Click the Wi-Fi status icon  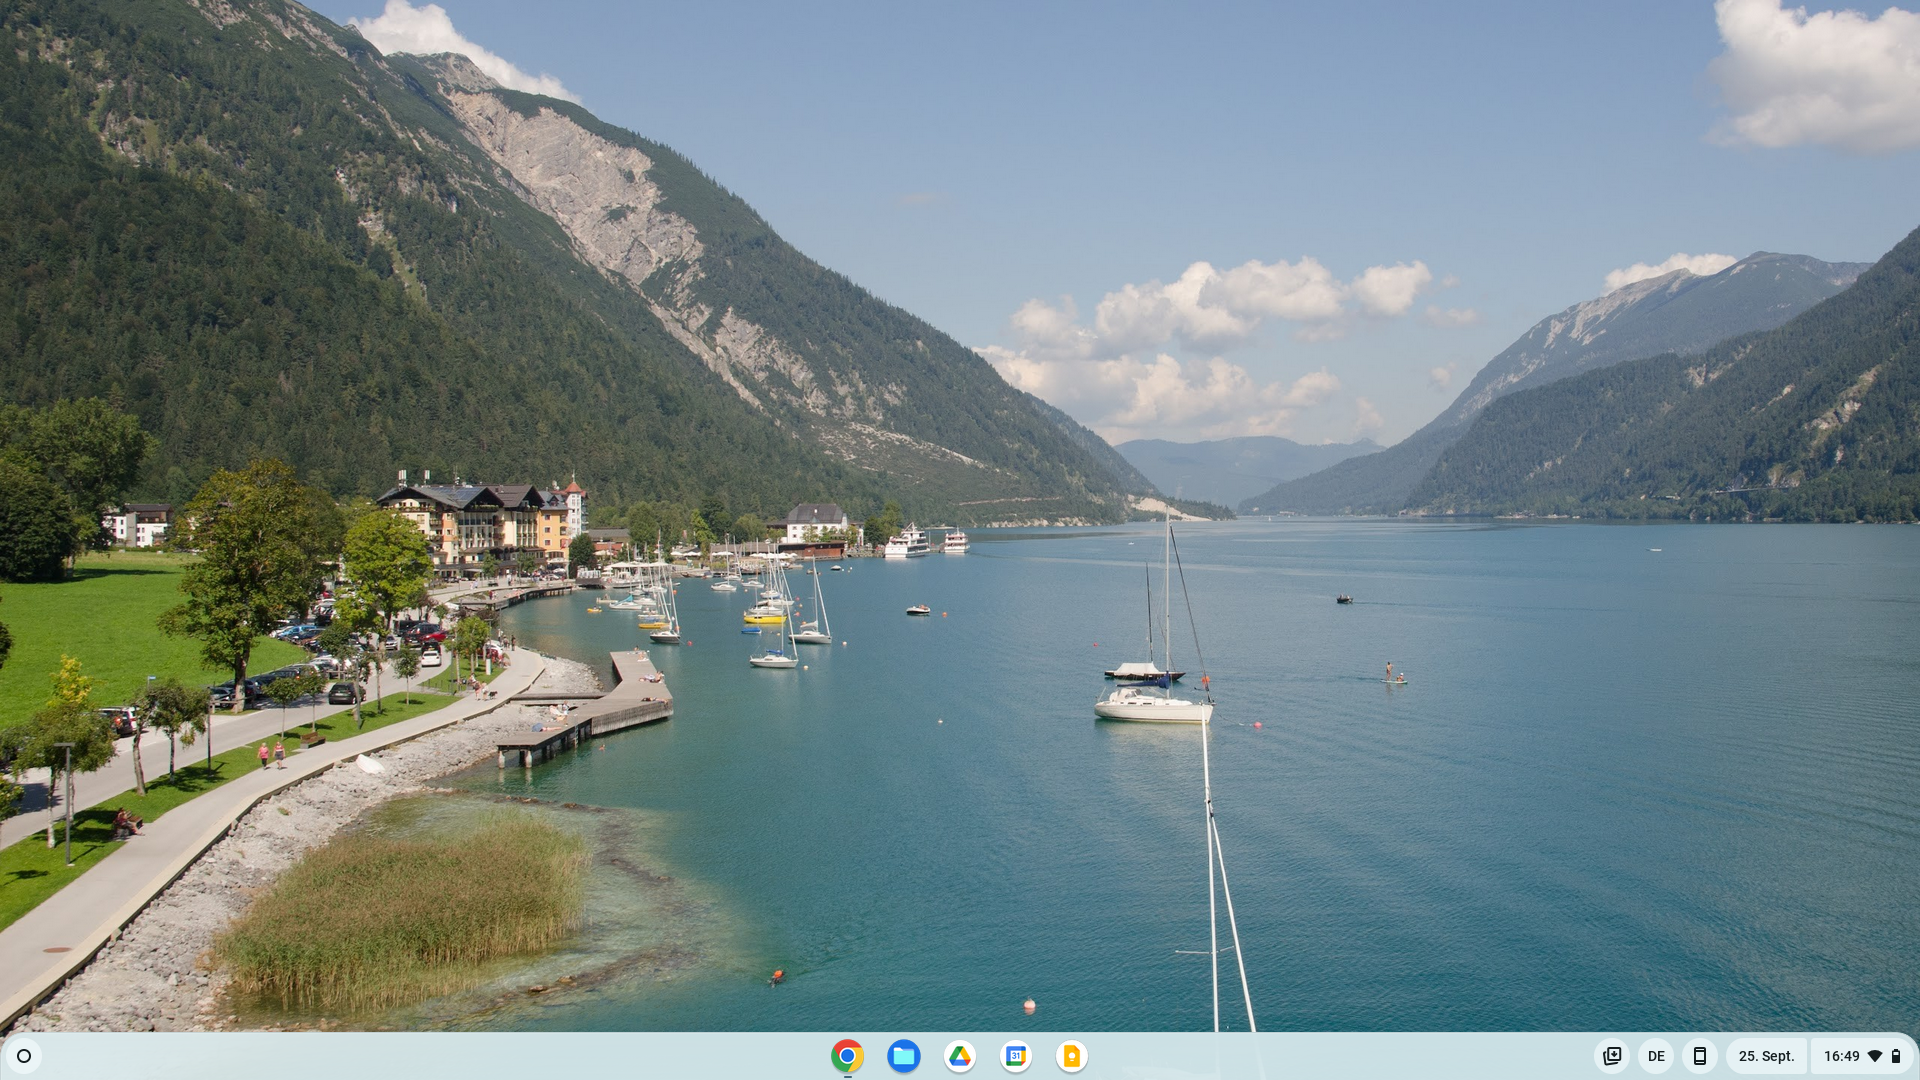pyautogui.click(x=1875, y=1056)
